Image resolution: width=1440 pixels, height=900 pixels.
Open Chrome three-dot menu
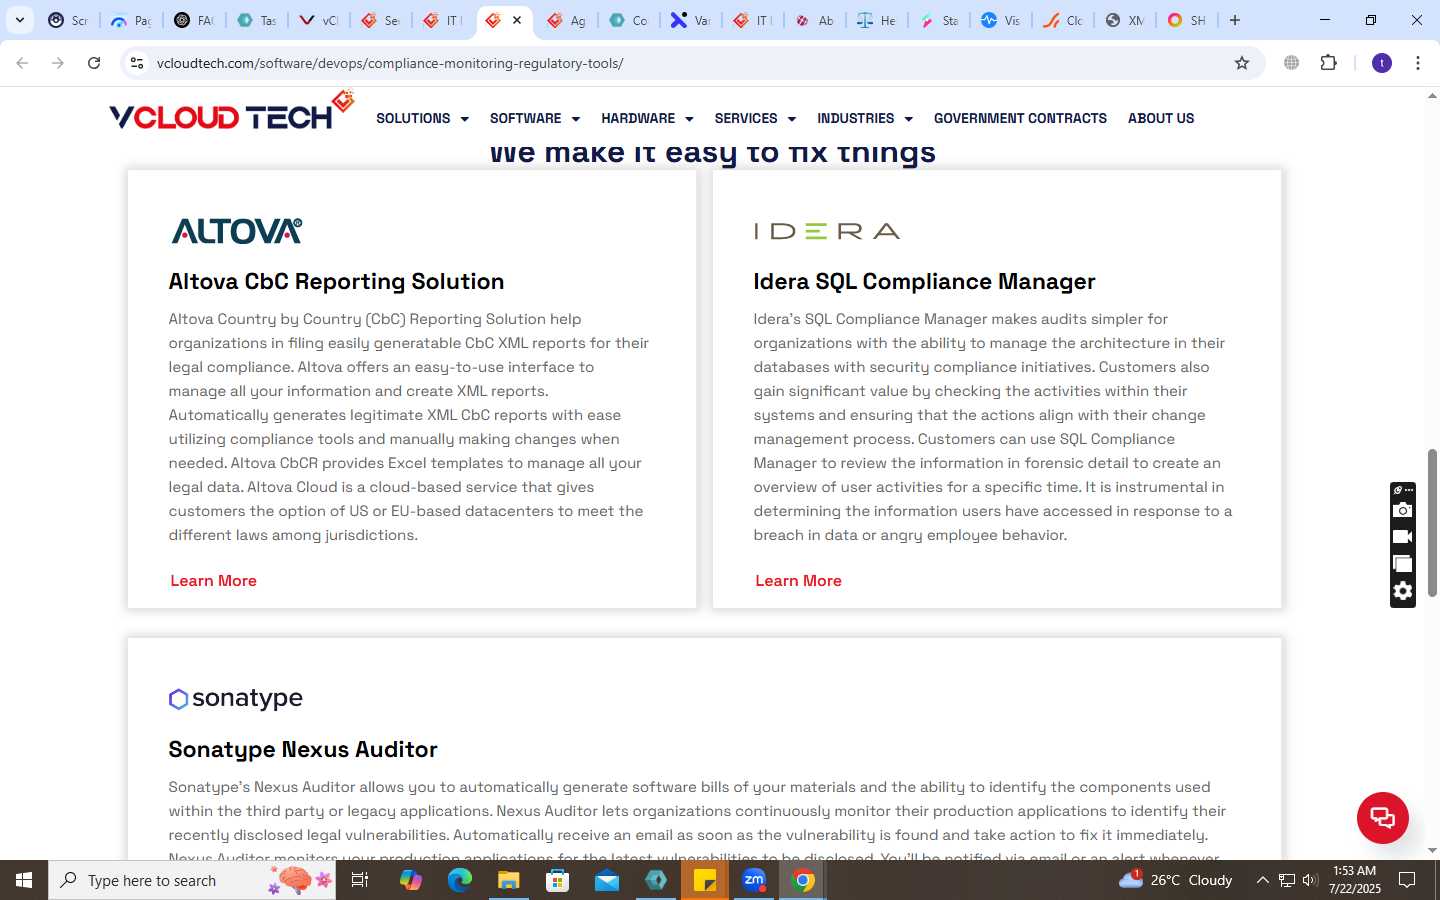click(x=1418, y=63)
